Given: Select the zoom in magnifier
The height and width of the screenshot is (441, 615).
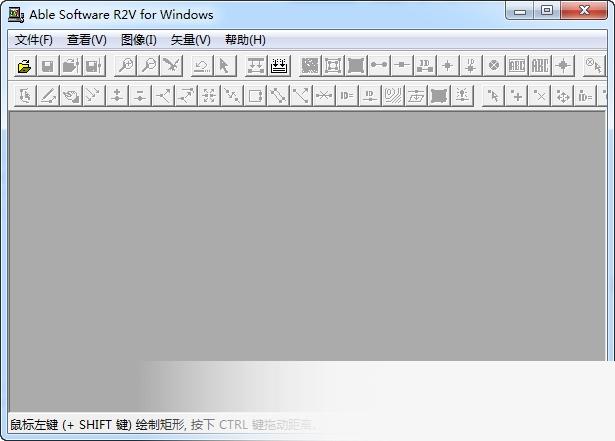Looking at the screenshot, I should [x=126, y=66].
